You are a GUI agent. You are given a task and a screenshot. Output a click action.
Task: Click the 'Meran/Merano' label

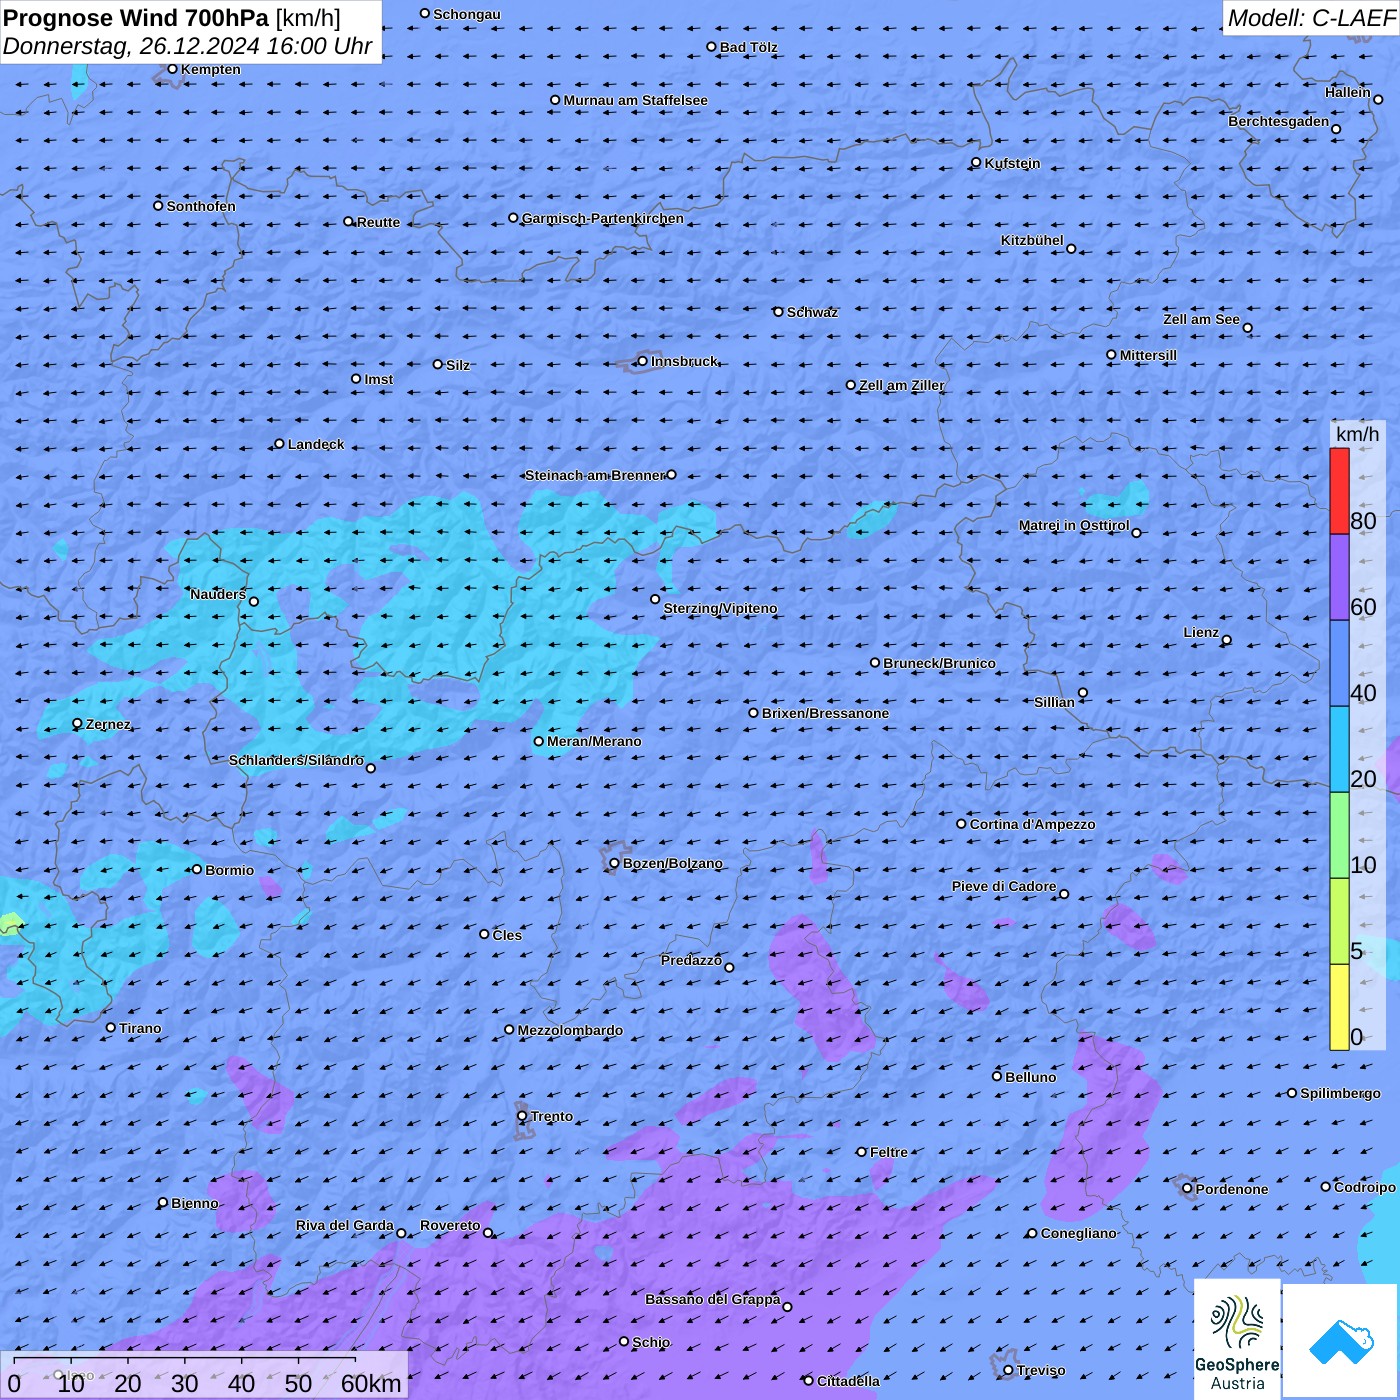594,741
